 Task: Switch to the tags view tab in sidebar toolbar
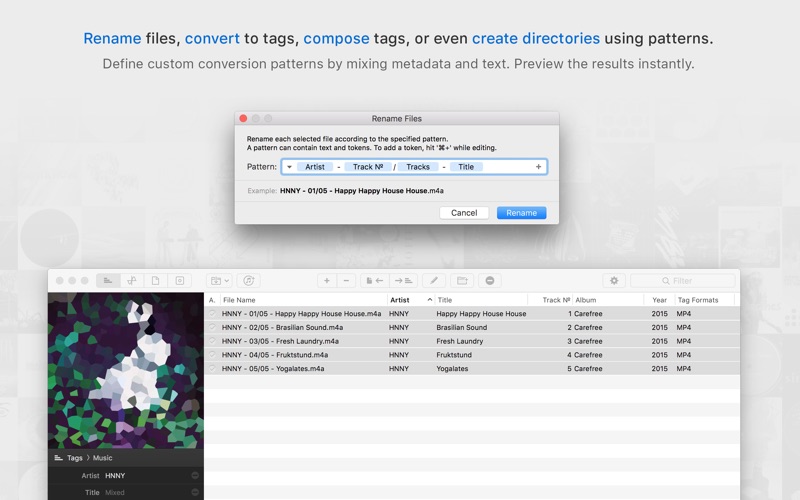click(107, 281)
